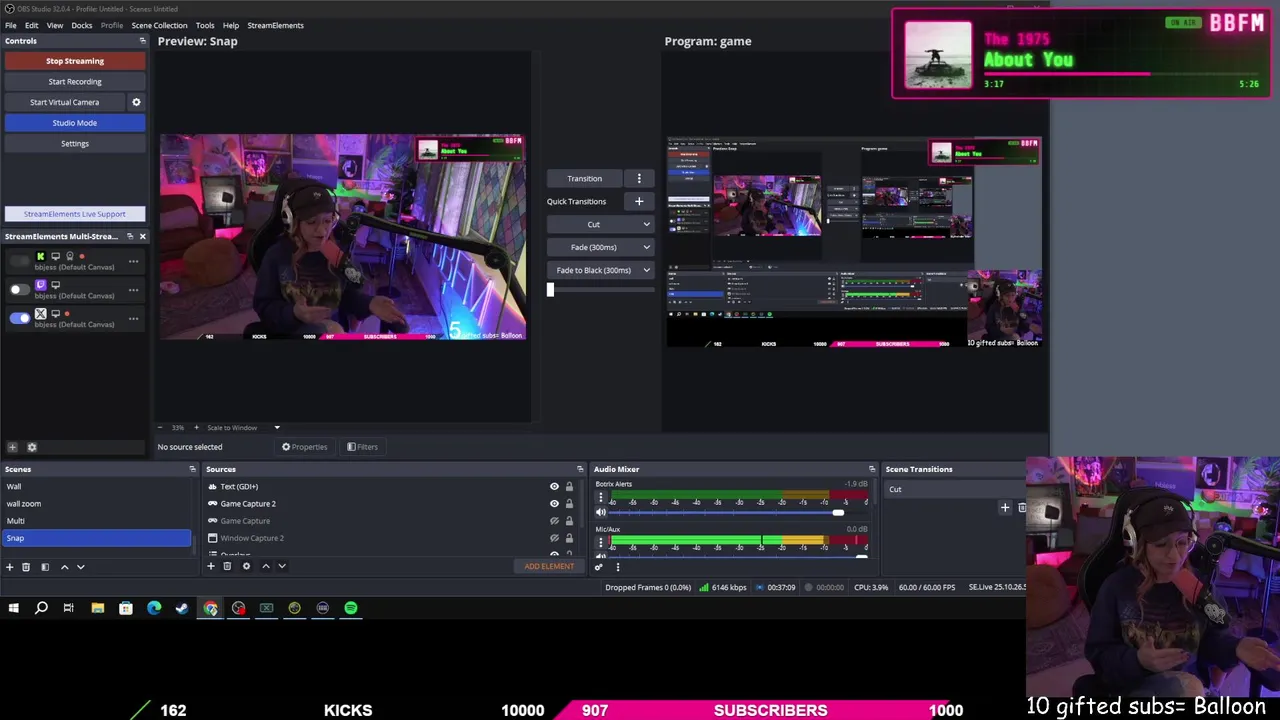The width and height of the screenshot is (1280, 720).
Task: Move scene up arrow in Scenes toolbar
Action: pos(64,567)
